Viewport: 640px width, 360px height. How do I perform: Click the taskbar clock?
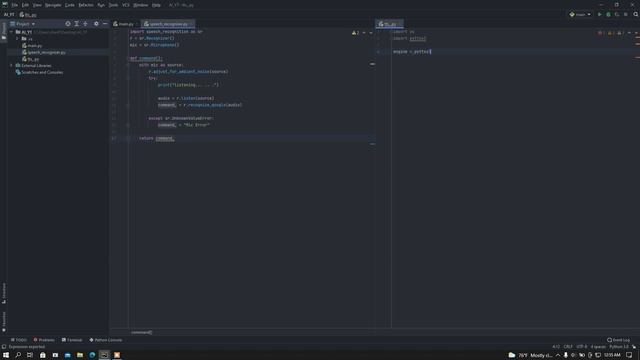(612, 355)
